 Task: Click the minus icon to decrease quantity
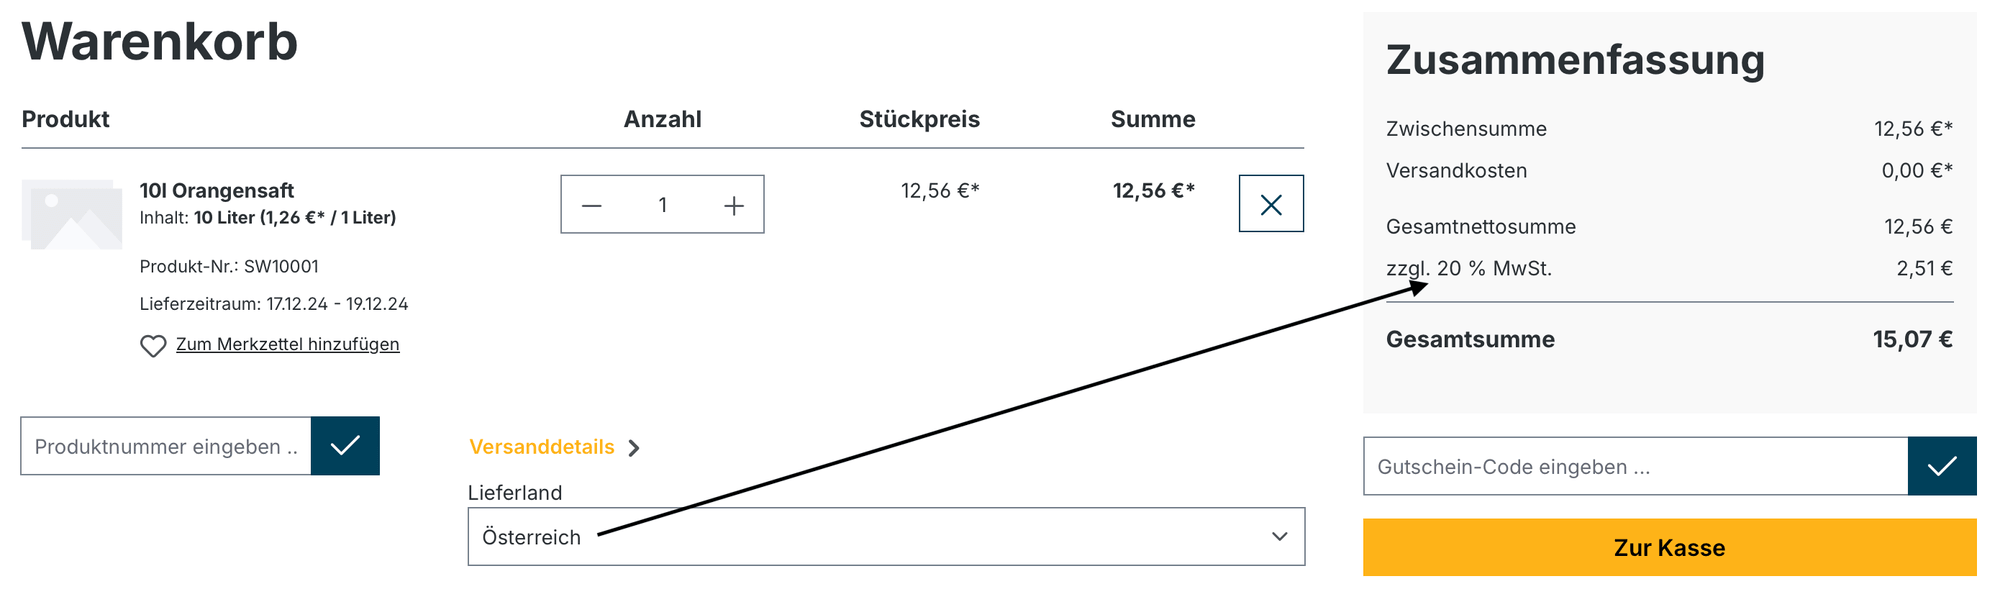tap(592, 204)
